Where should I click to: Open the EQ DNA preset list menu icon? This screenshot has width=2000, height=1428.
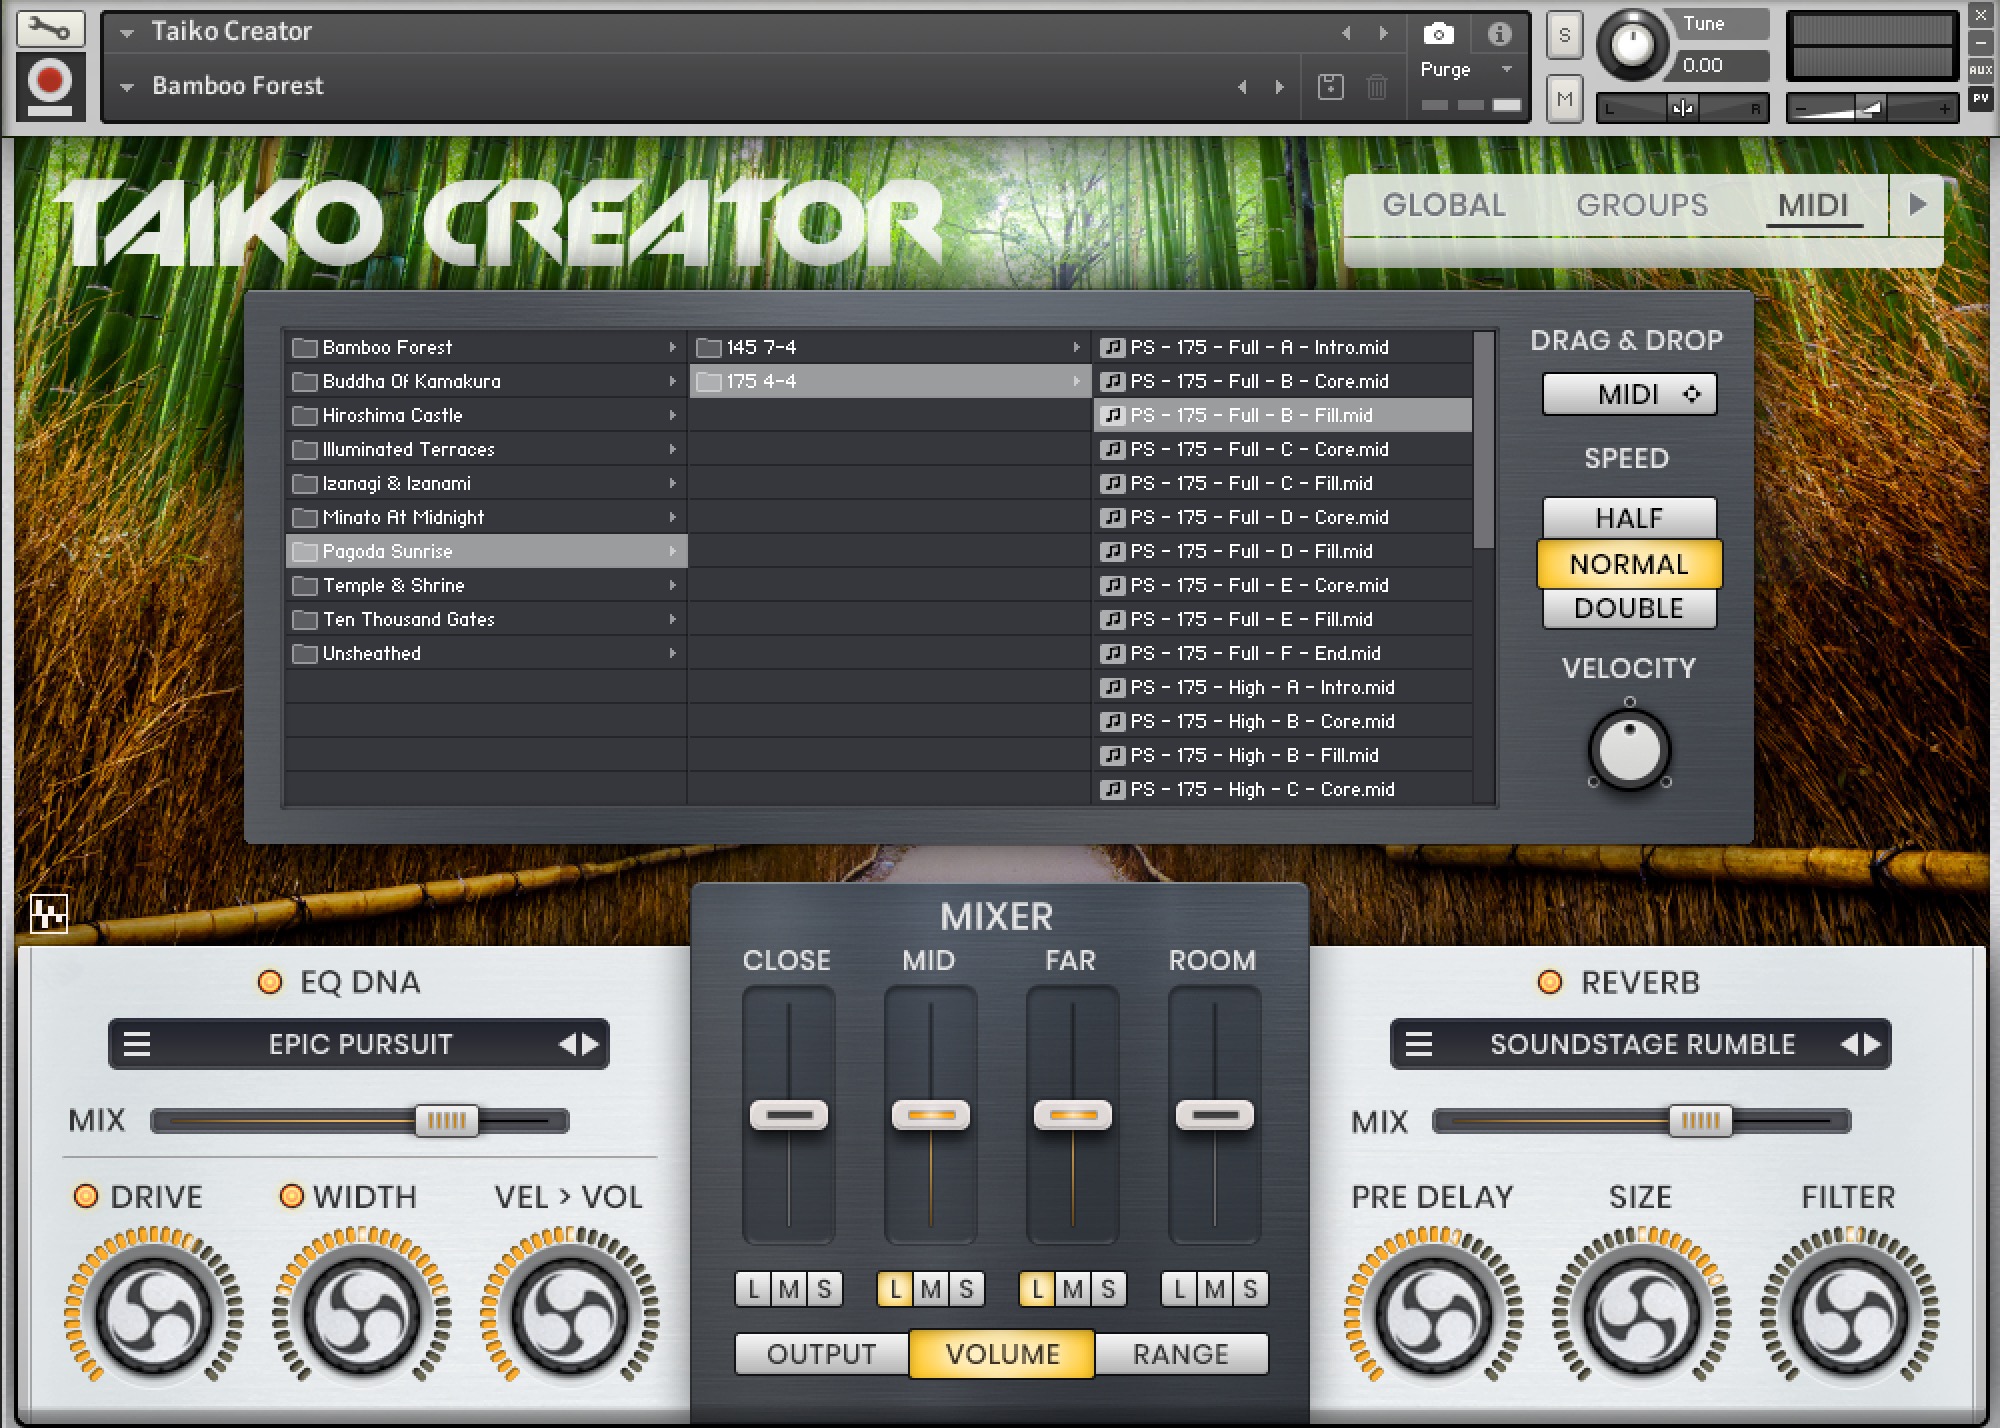[x=137, y=1045]
